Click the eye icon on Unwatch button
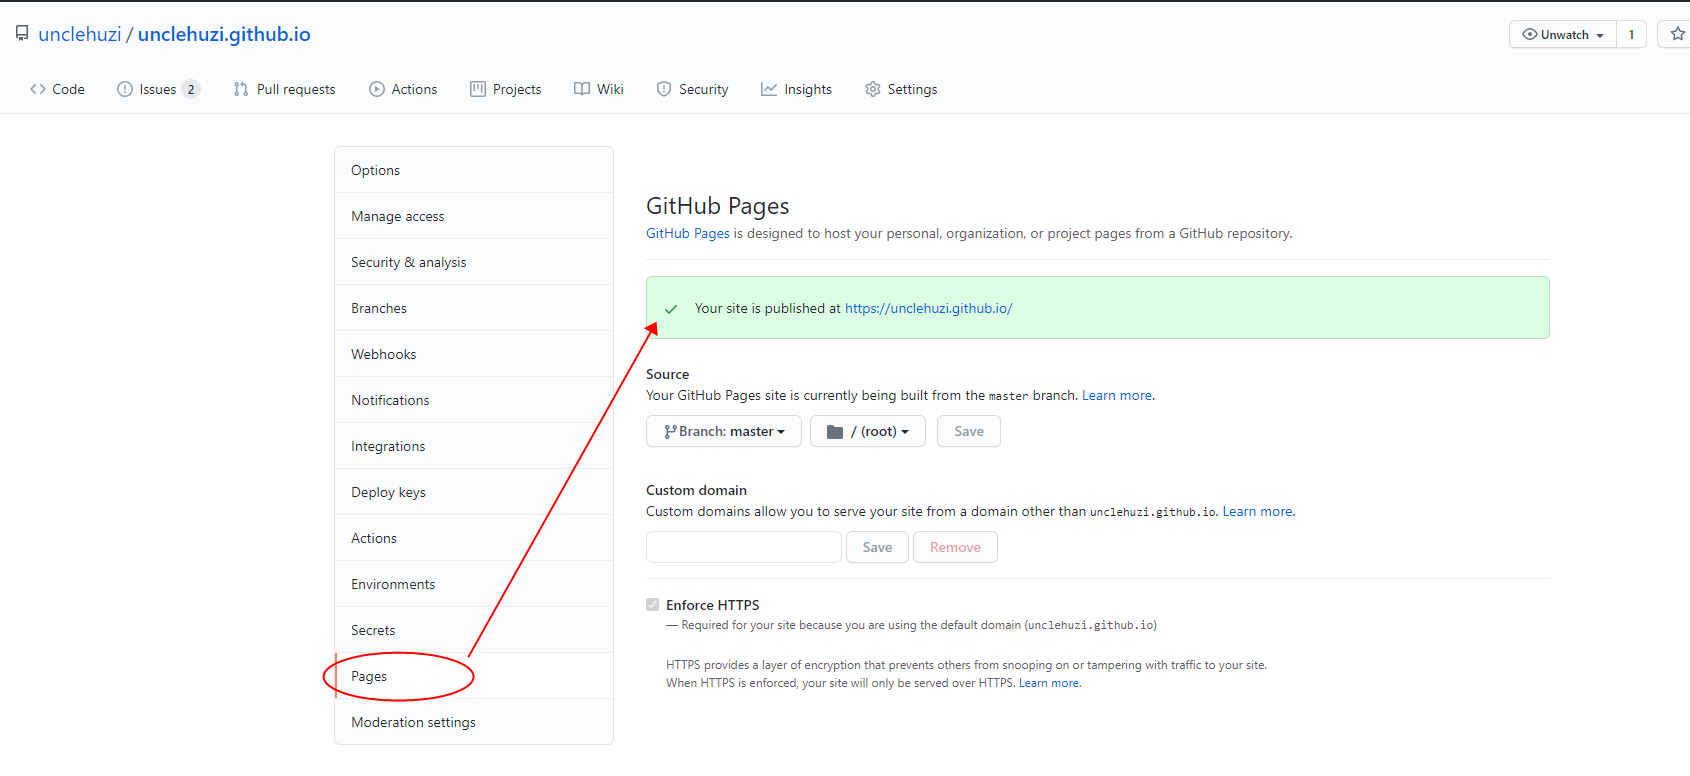This screenshot has height=776, width=1690. 1530,34
